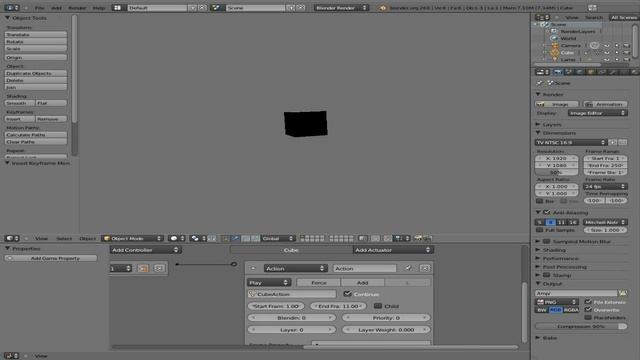This screenshot has width=640, height=360.
Task: Click the OpenGL render image icon in 3D header
Action: (418, 238)
